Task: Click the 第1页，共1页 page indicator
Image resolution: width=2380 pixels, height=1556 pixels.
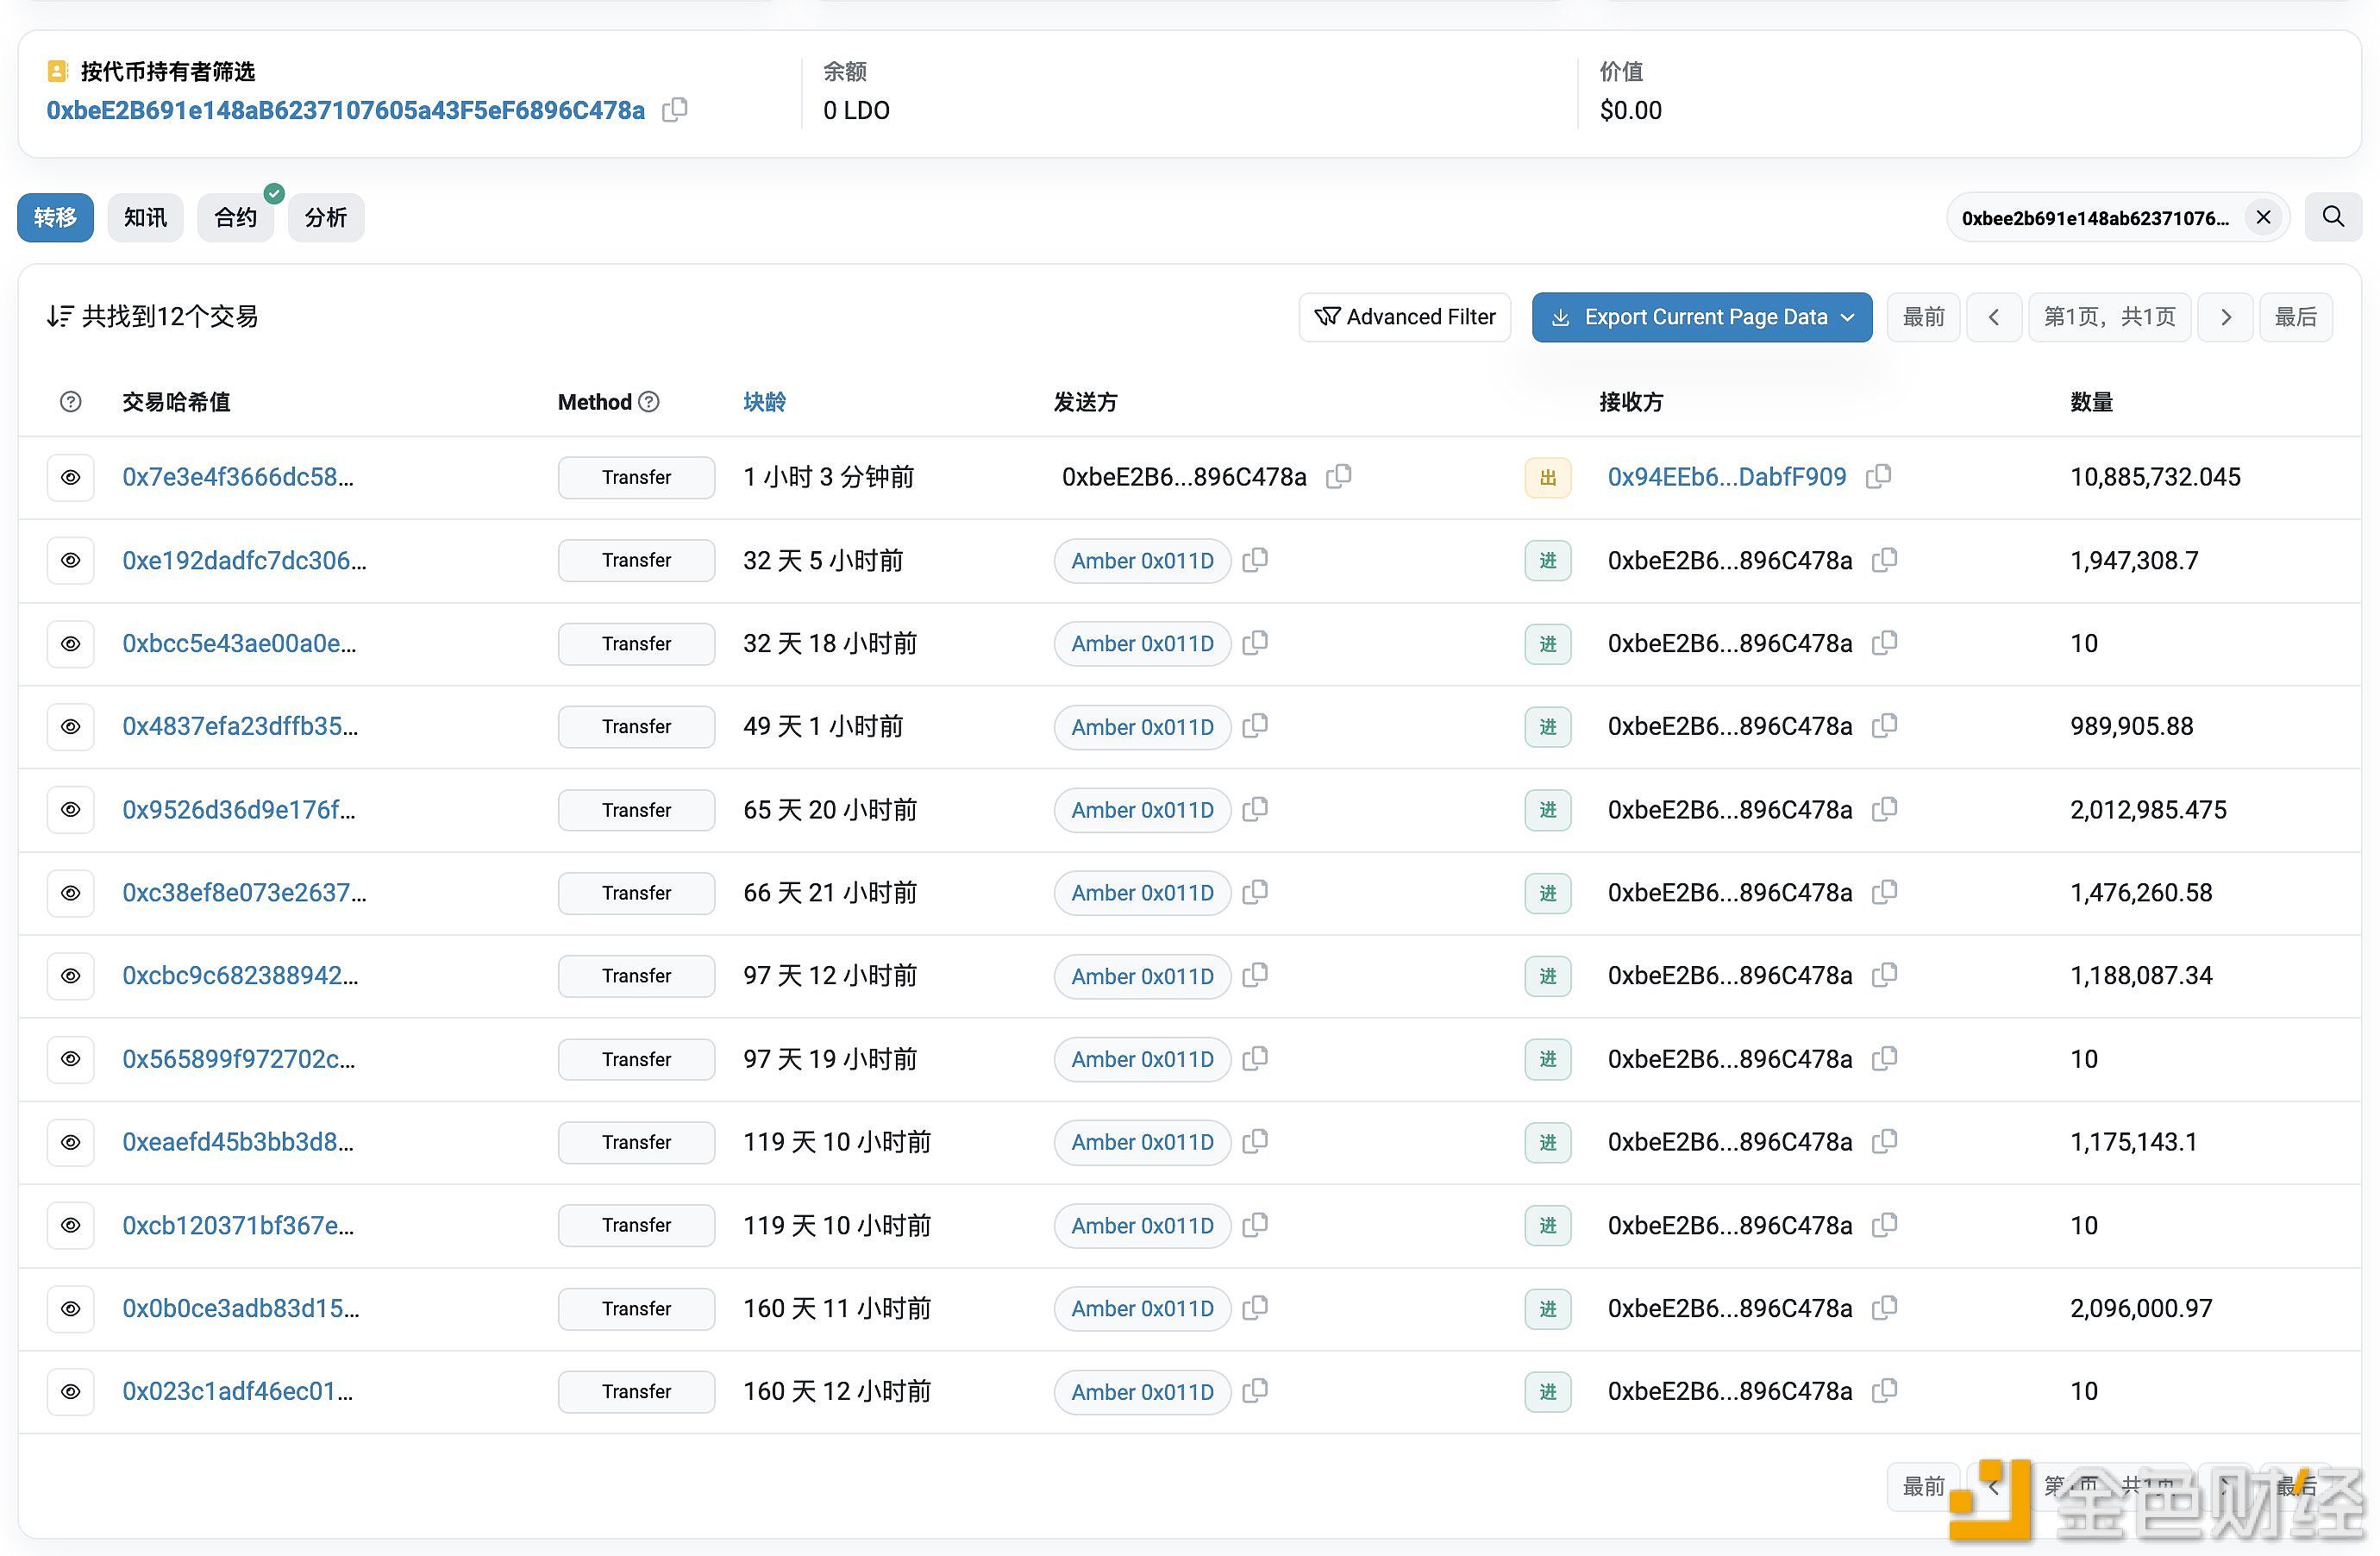Action: point(2110,317)
